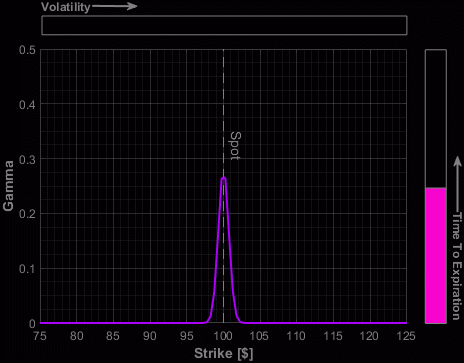The image size is (464, 363).
Task: Click the 0.4 tick on Gamma axis
Action: (x=27, y=105)
